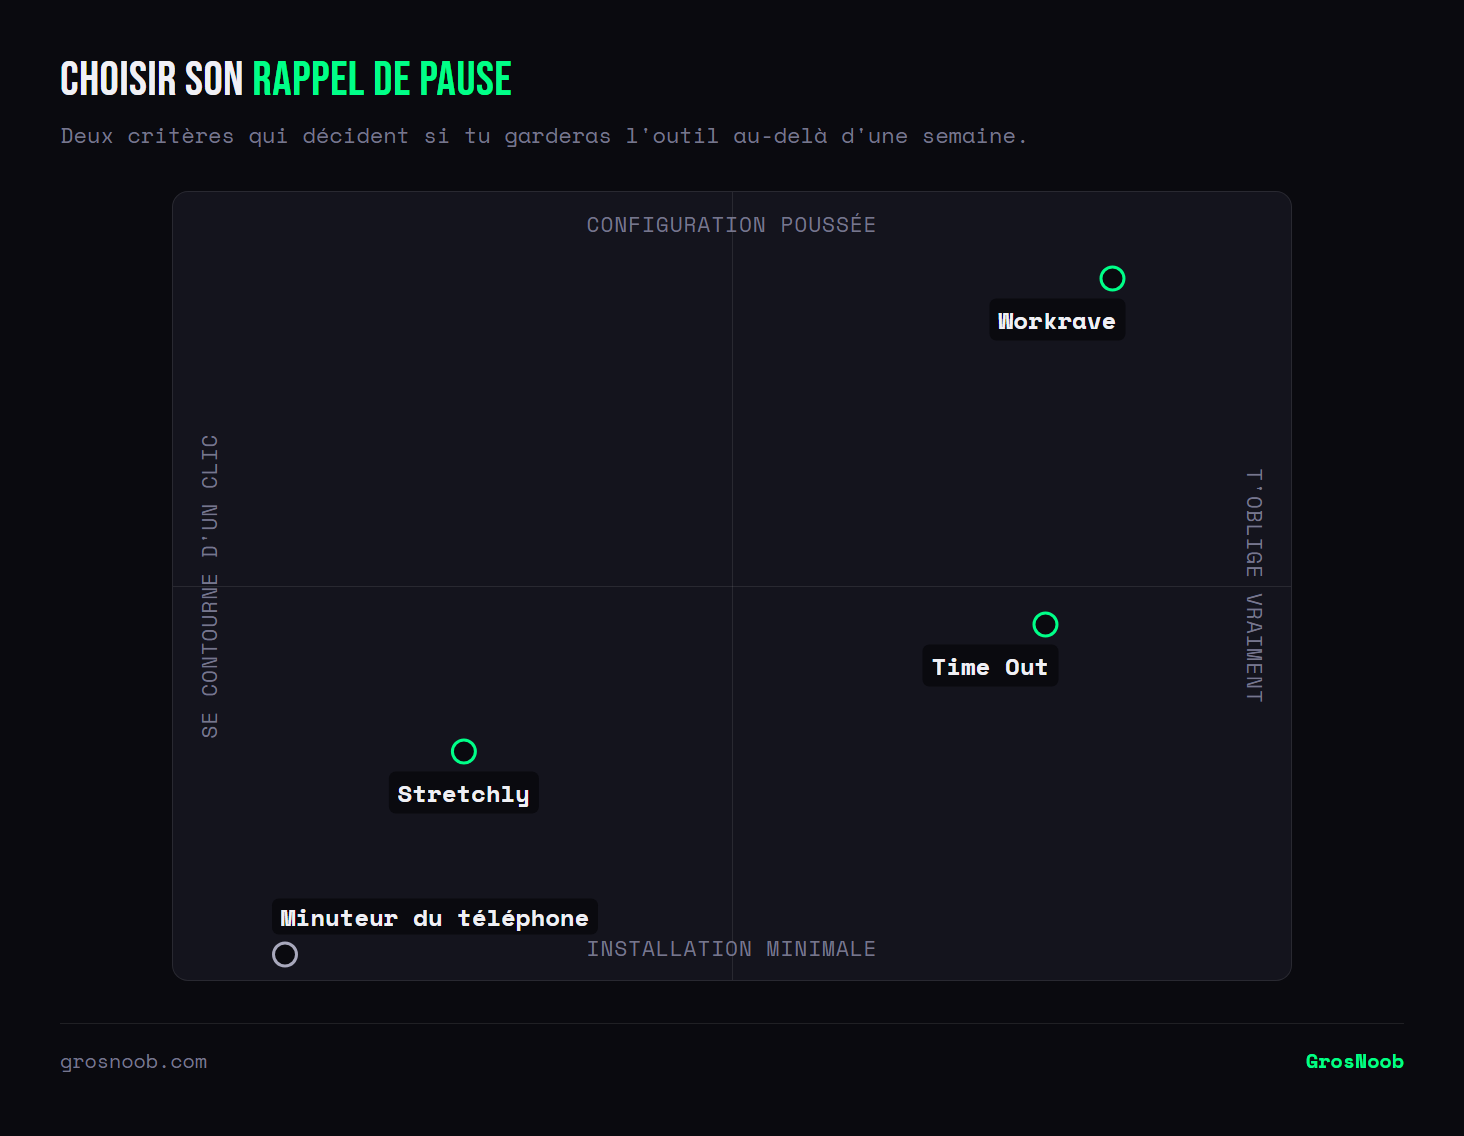Screen dimensions: 1464x1136
Task: Click the word téléphone in the label
Action: tap(523, 919)
